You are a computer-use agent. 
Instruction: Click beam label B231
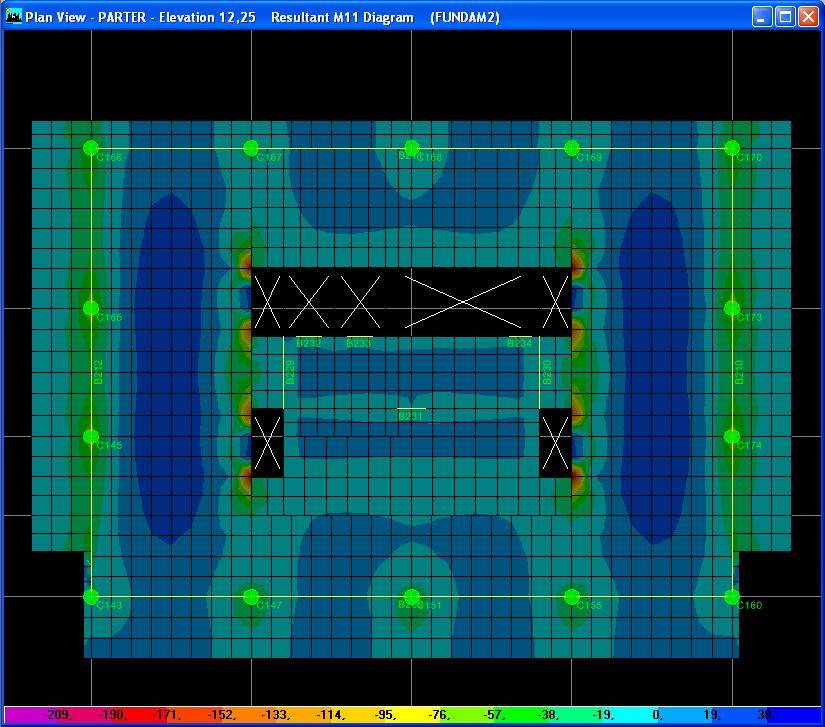(x=410, y=415)
